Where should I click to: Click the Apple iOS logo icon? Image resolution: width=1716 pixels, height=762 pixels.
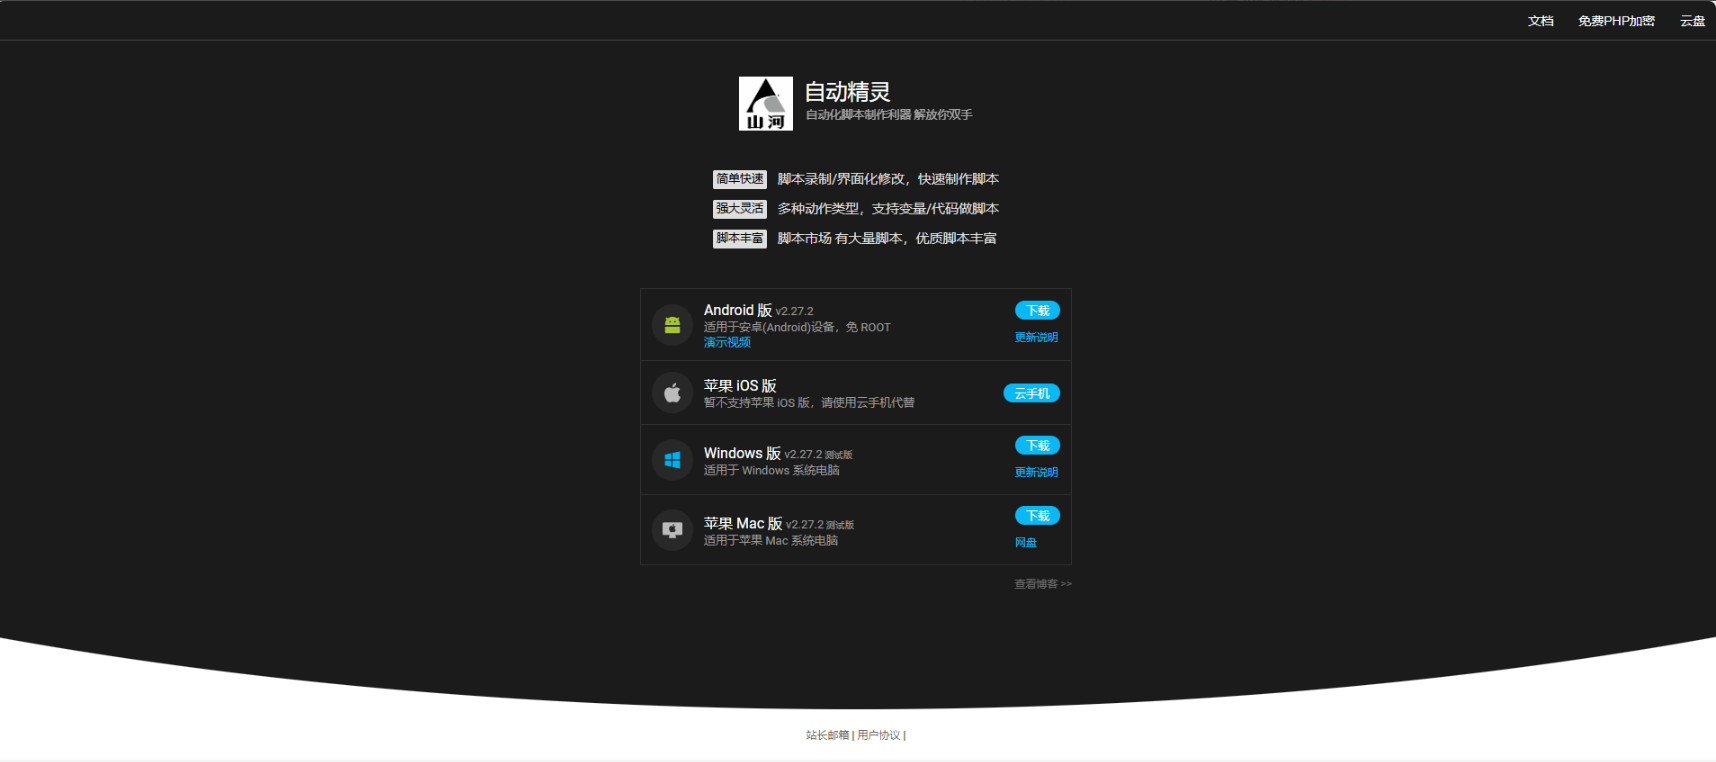(672, 393)
